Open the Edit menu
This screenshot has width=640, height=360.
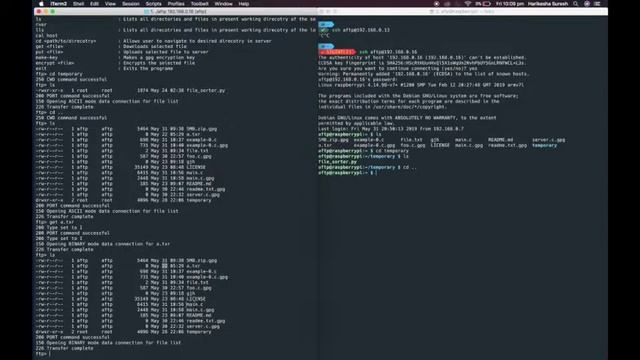click(x=95, y=4)
